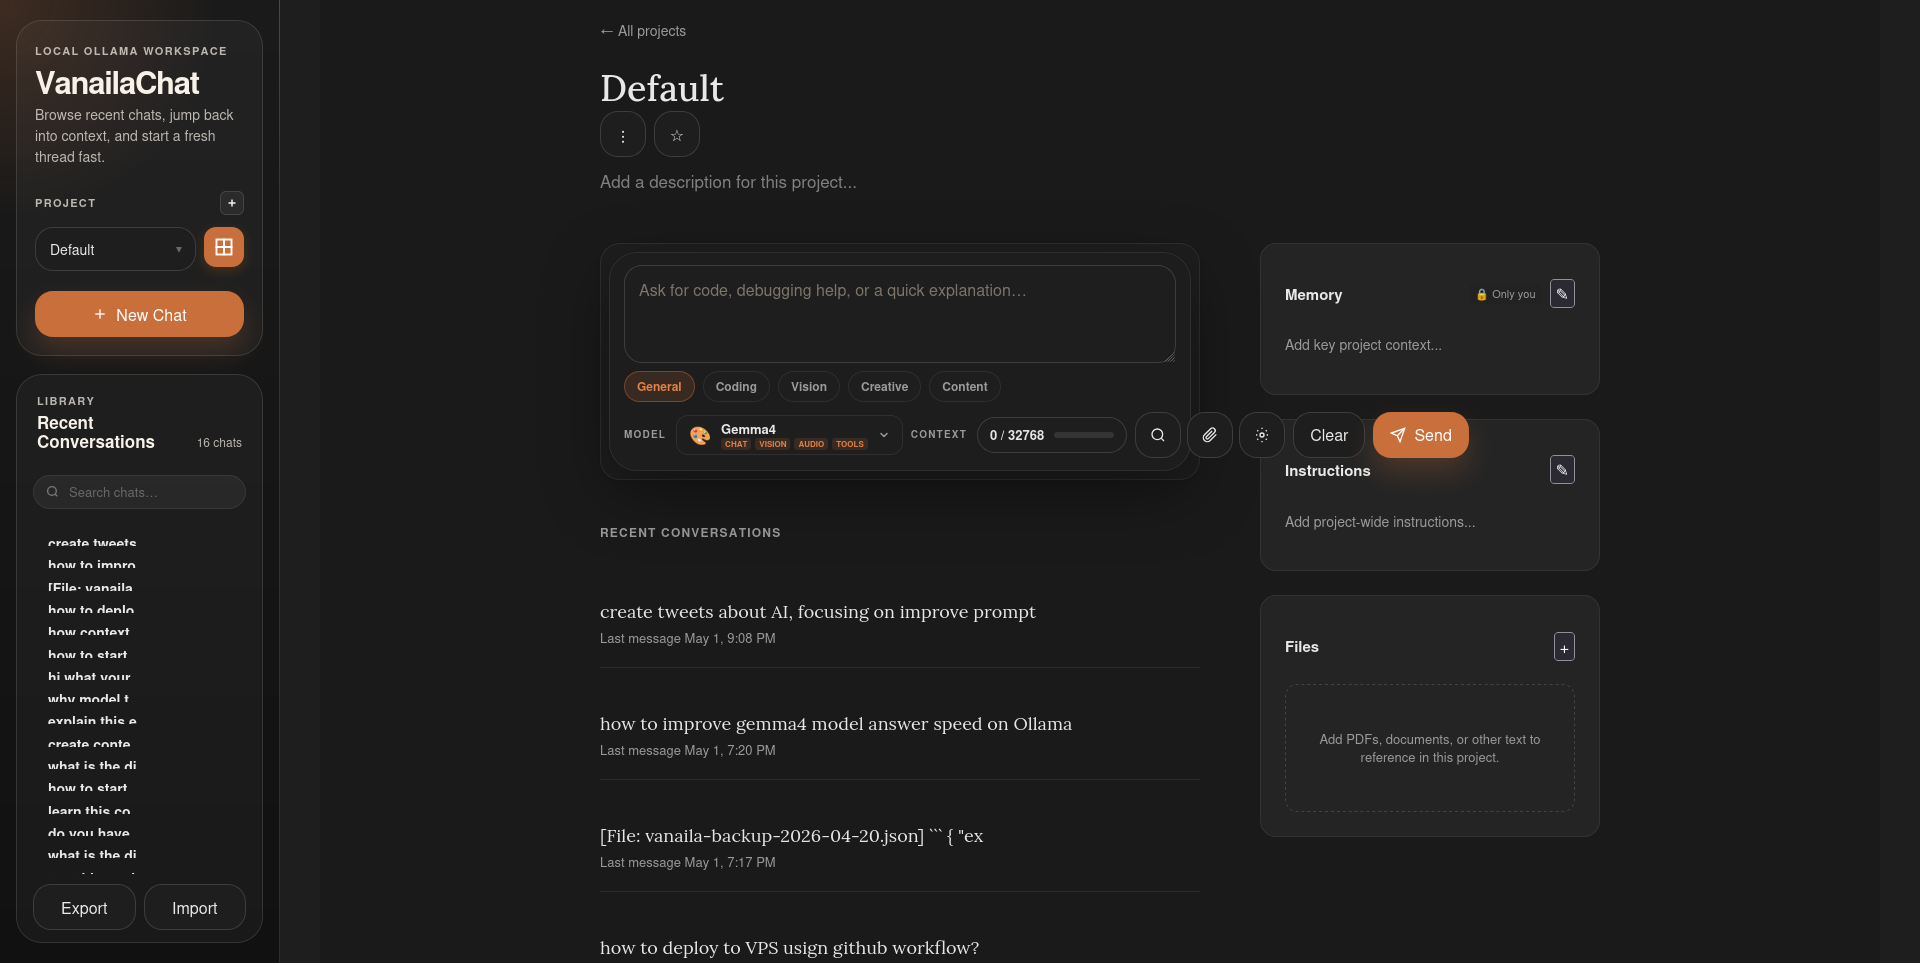Attach a file using the paperclip icon
Screen dimensions: 1920x963
coord(1210,435)
